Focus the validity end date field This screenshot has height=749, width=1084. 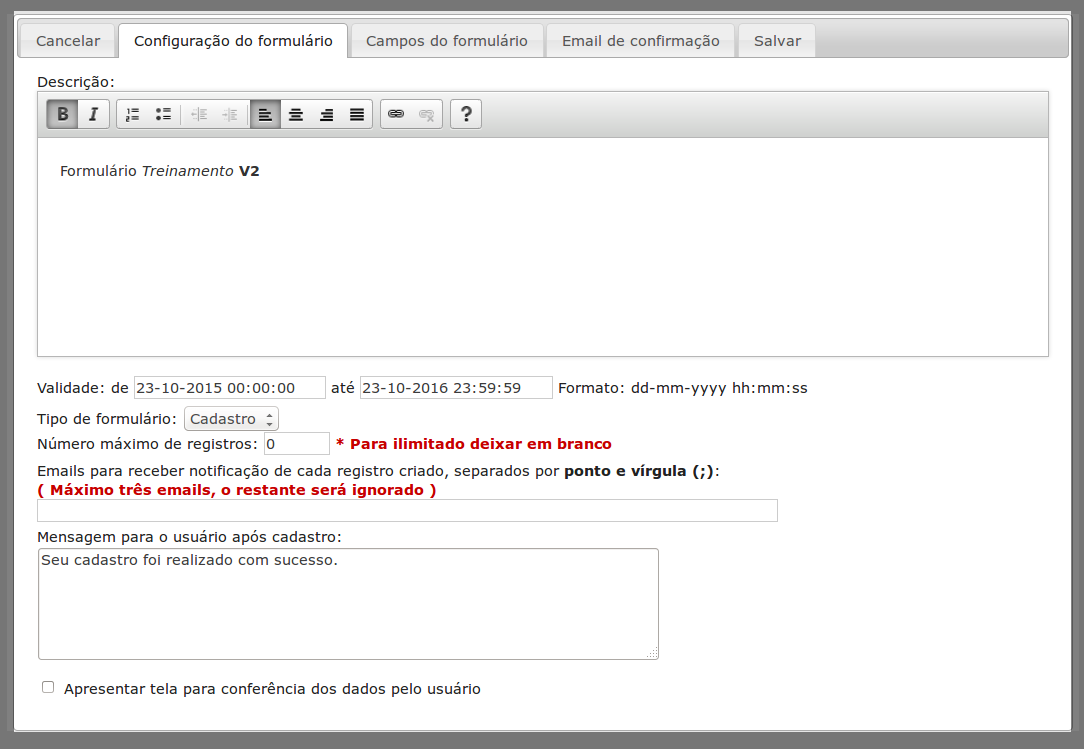456,388
